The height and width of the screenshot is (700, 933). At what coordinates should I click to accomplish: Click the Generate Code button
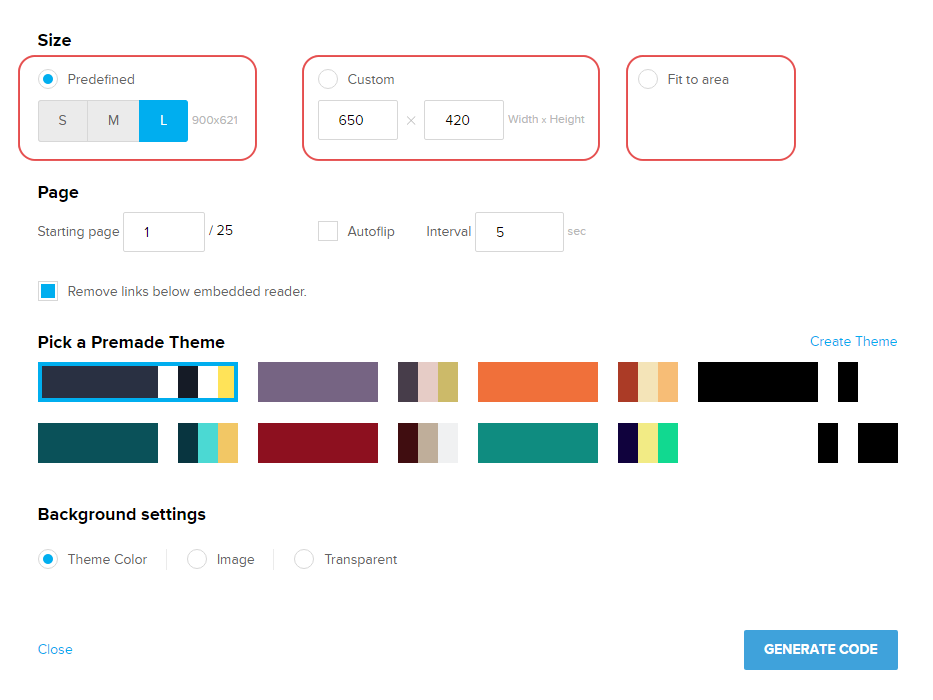[x=820, y=649]
